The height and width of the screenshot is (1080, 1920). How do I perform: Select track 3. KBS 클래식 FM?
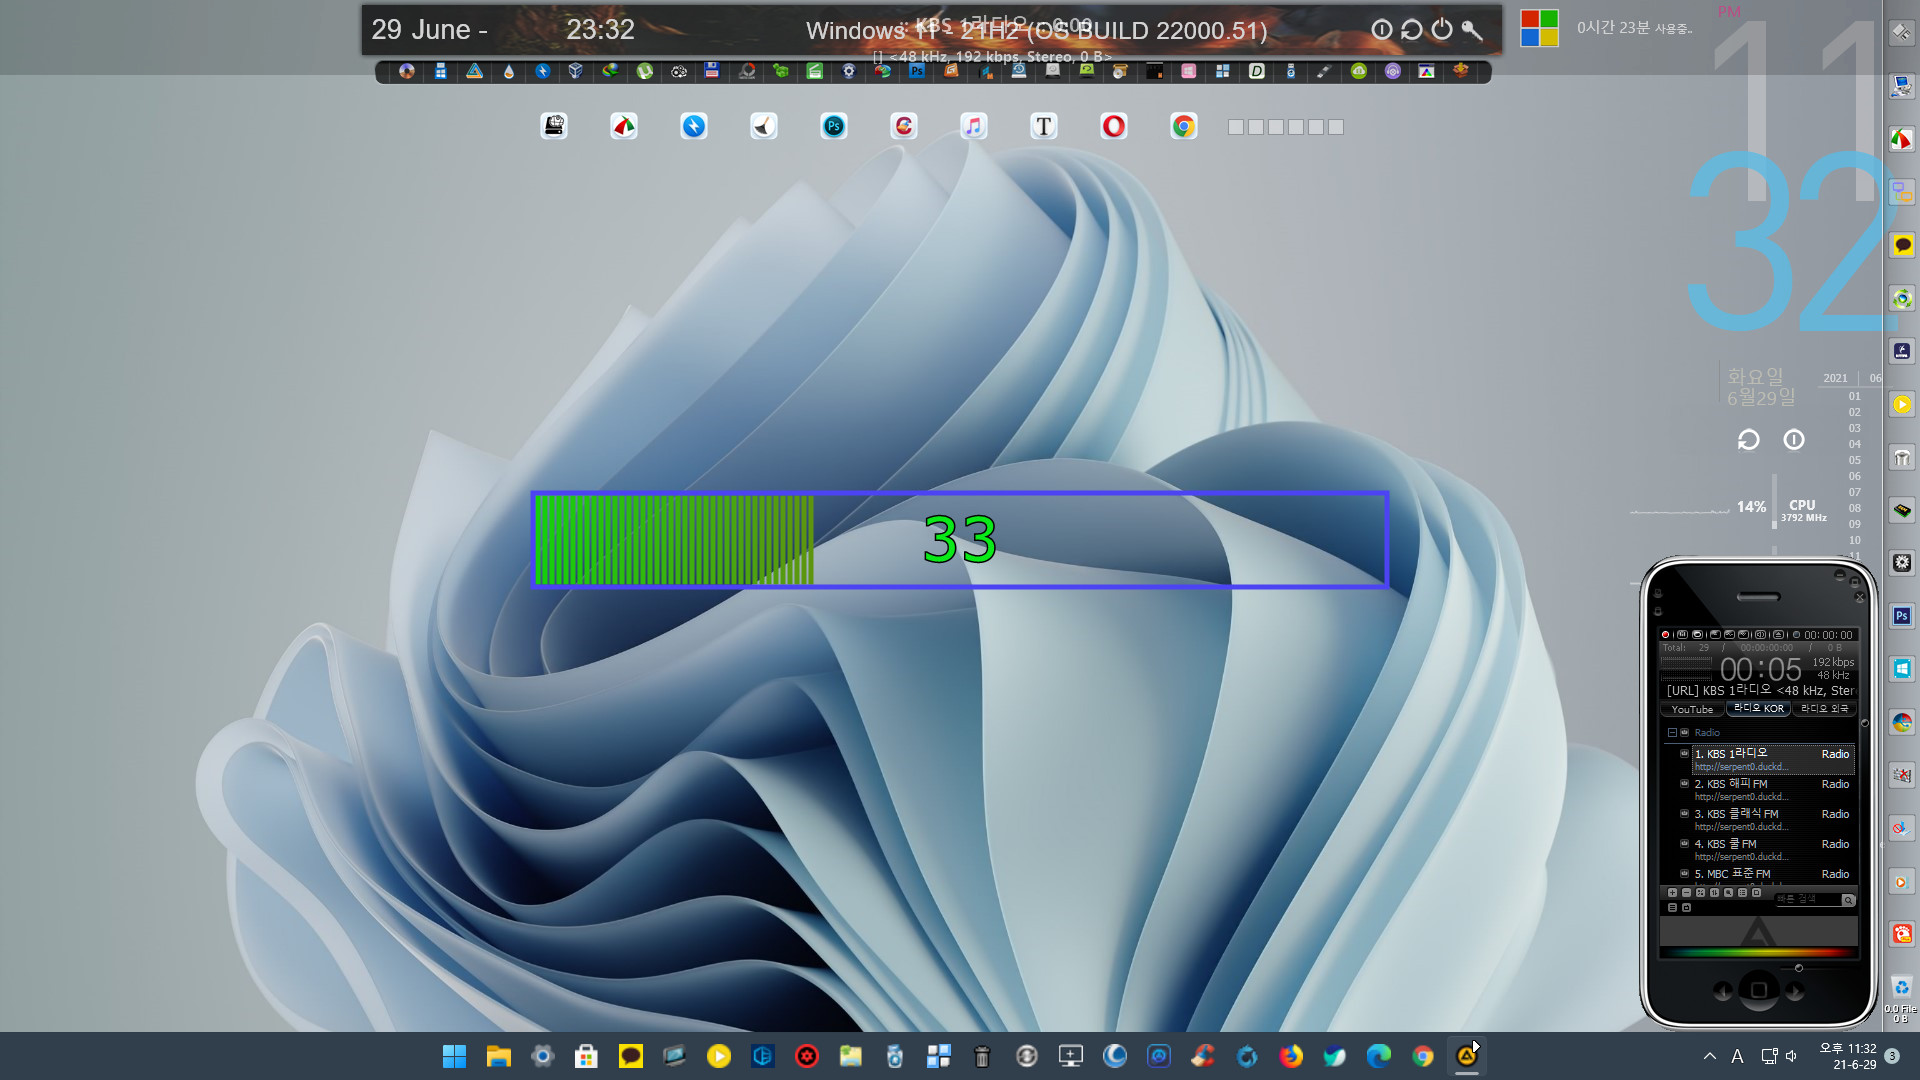[1772, 819]
